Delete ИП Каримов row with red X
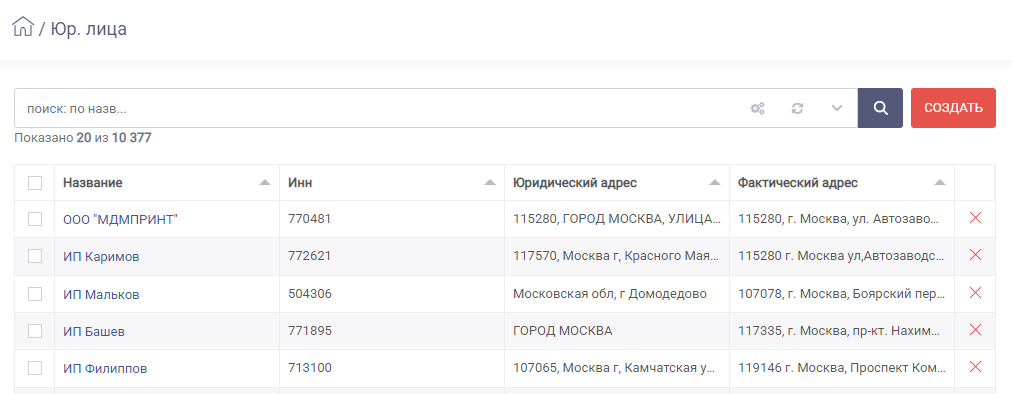1012x394 pixels. pyautogui.click(x=975, y=254)
